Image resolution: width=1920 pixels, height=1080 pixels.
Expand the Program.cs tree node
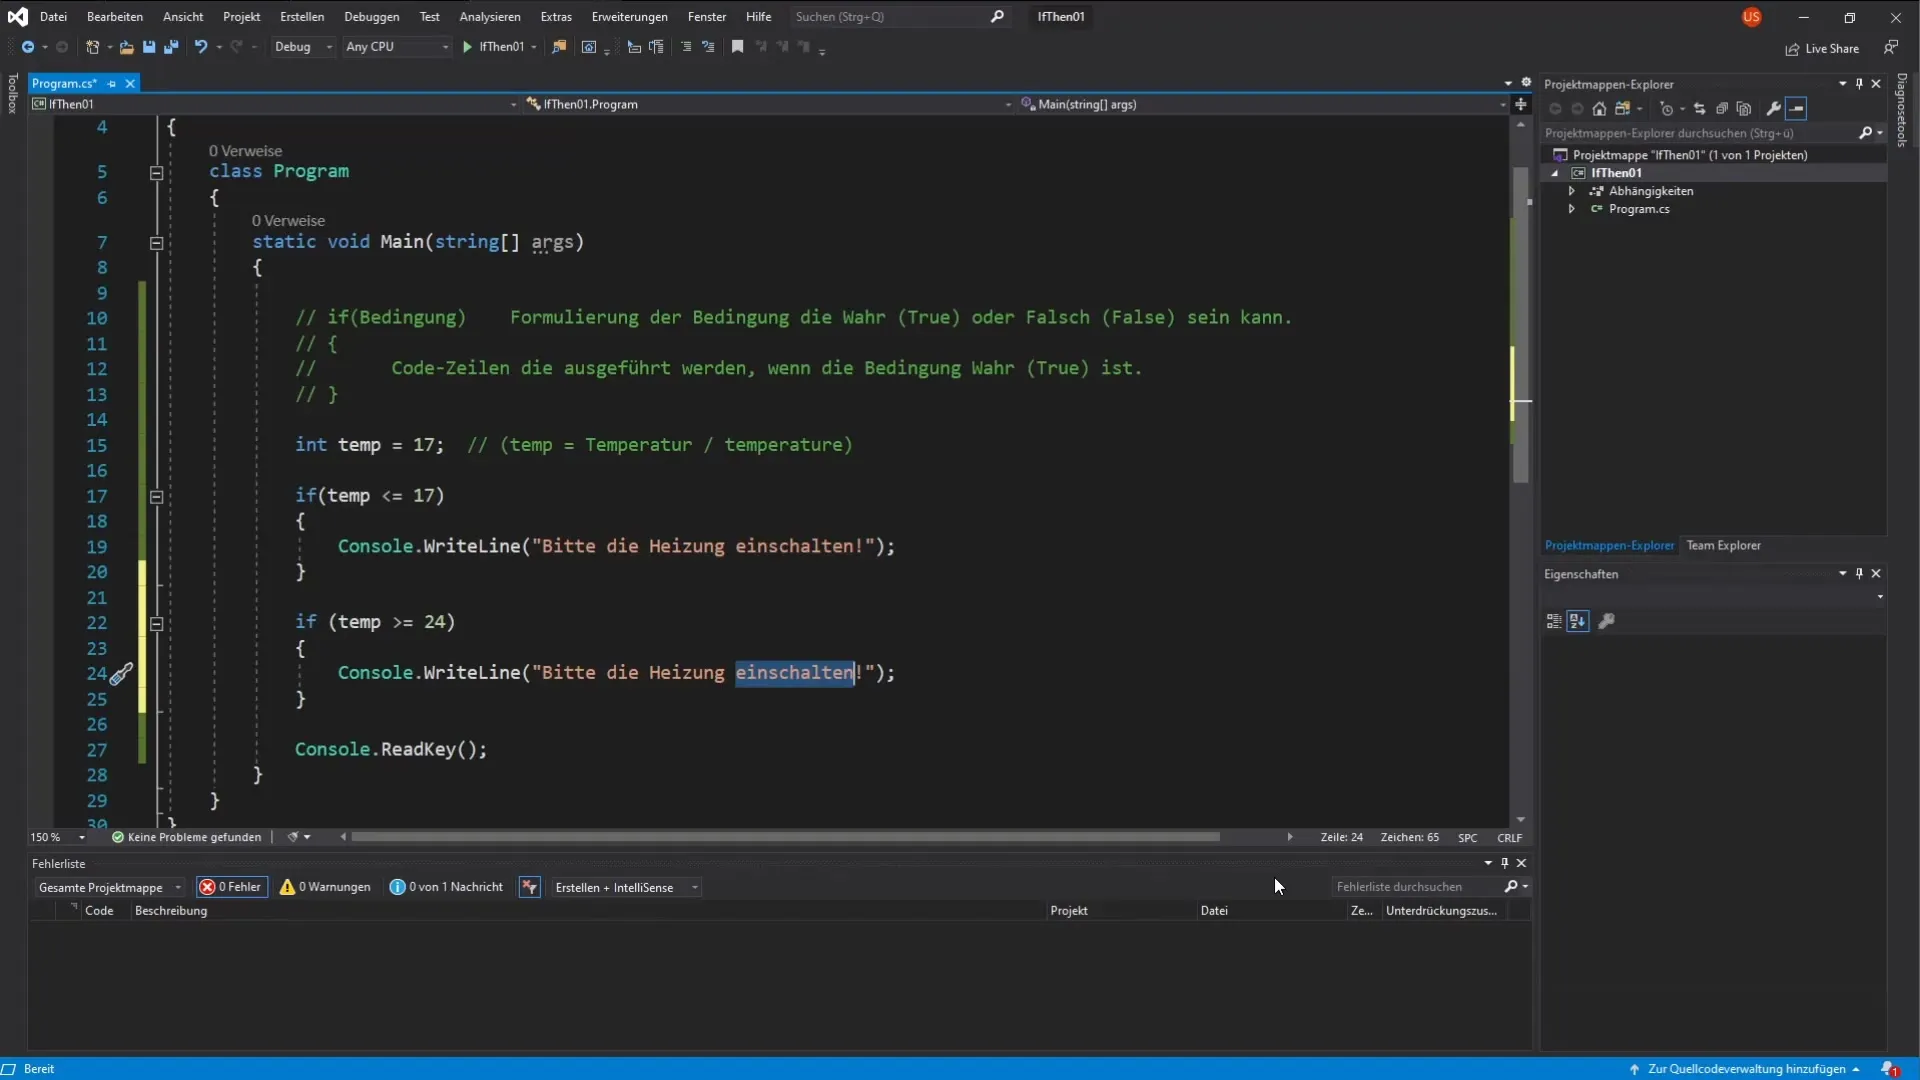[1572, 209]
